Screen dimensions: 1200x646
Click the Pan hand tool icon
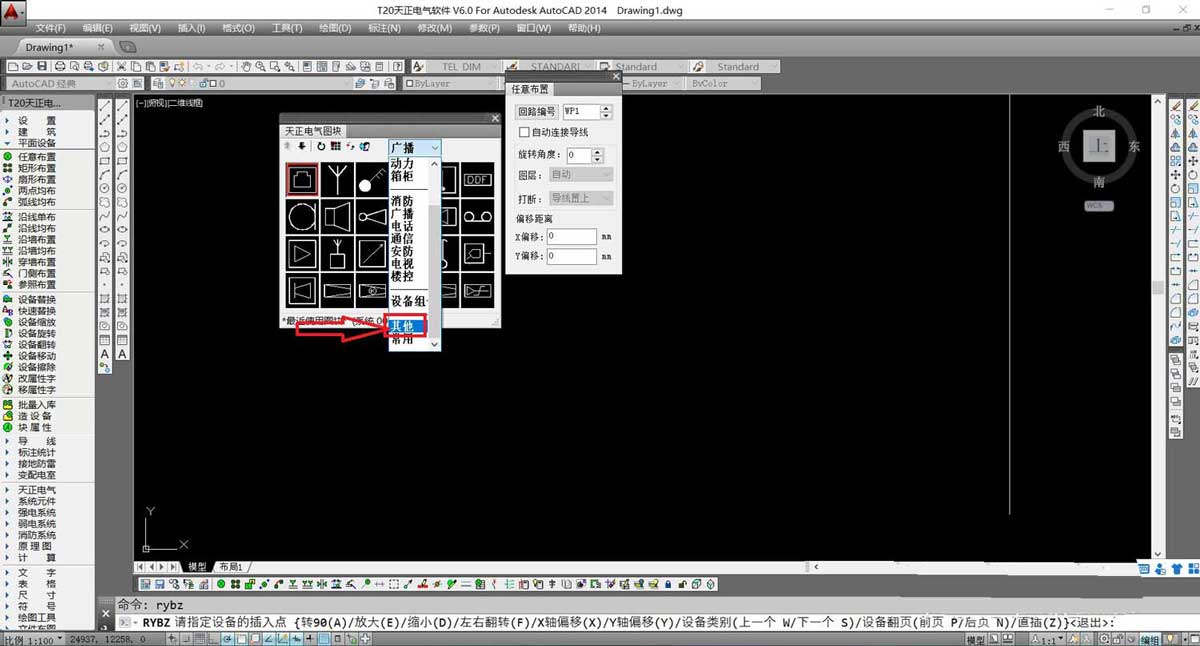pyautogui.click(x=245, y=67)
